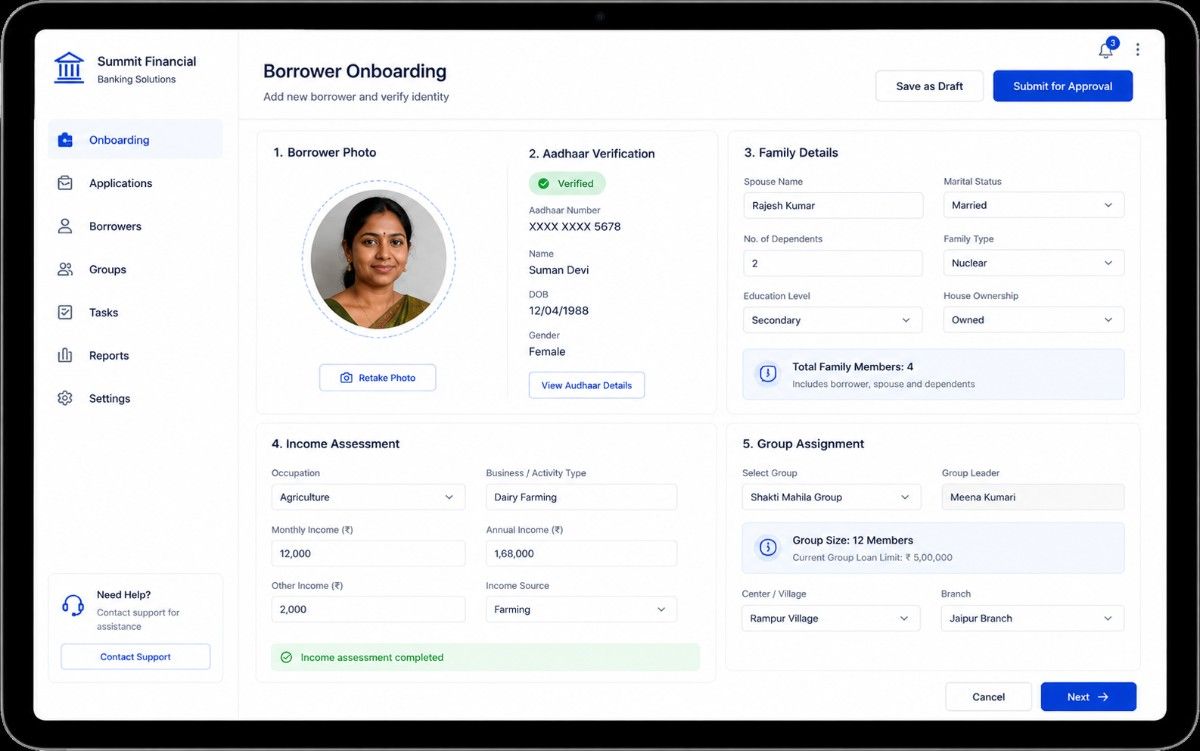Viewport: 1200px width, 751px height.
Task: Click the Group Leader field
Action: pos(1032,497)
